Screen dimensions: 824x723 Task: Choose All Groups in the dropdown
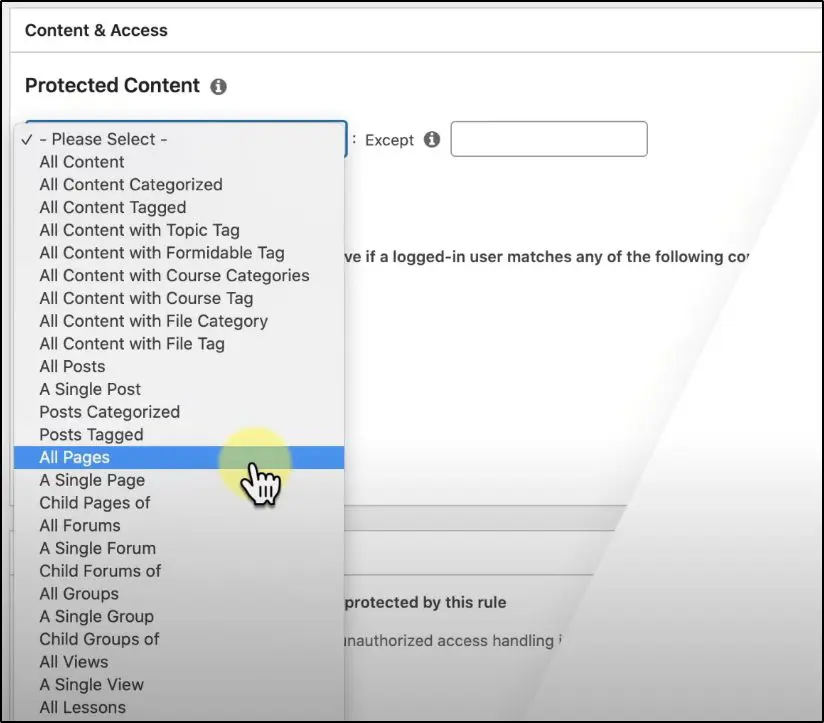(x=78, y=593)
